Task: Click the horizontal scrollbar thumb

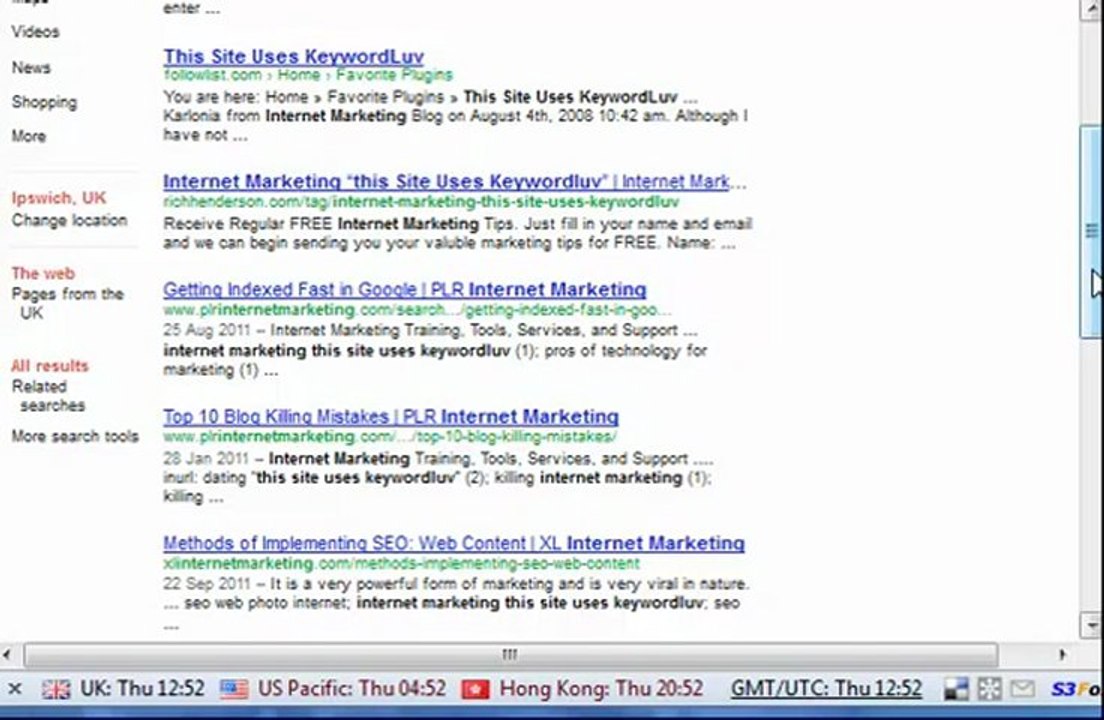Action: coord(510,655)
